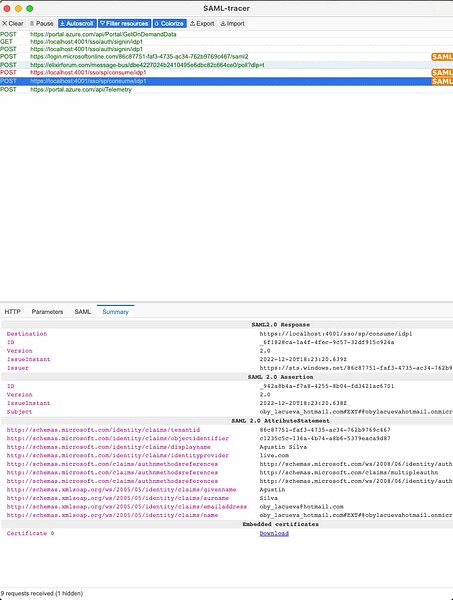Click SAML badge on red consume row
This screenshot has height=600, width=453.
(442, 73)
